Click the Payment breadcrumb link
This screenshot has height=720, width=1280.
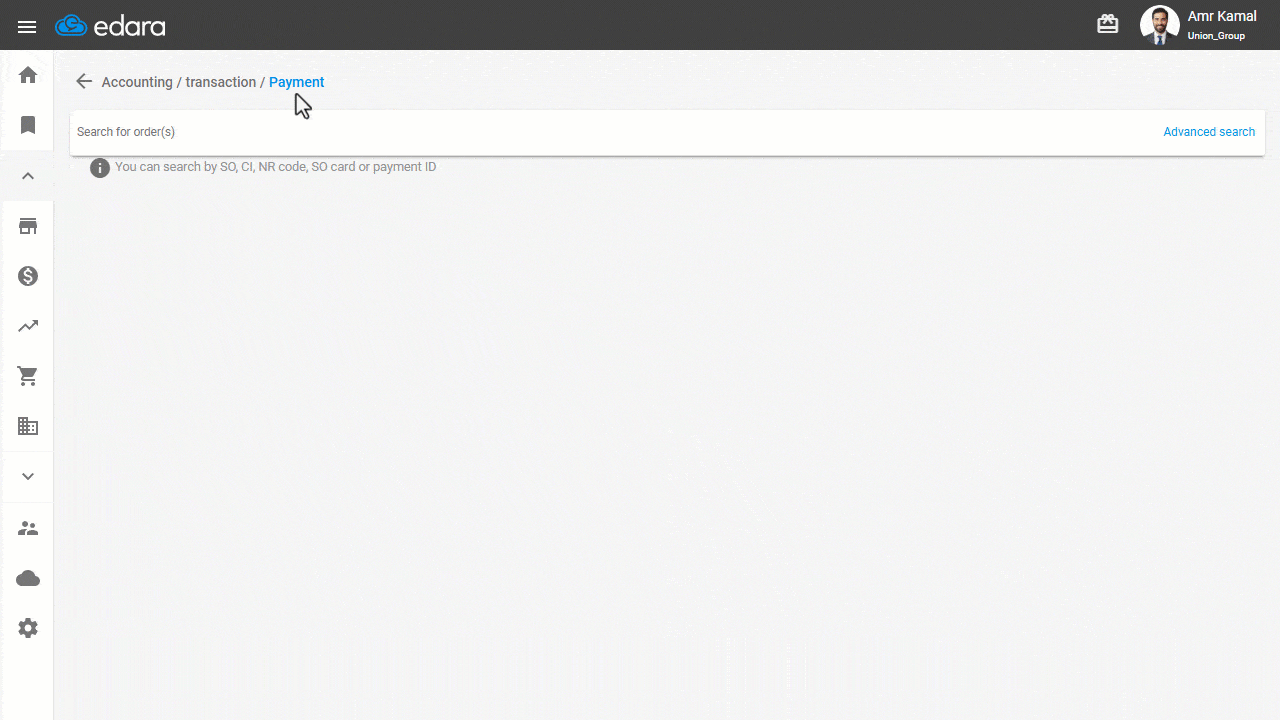coord(296,82)
